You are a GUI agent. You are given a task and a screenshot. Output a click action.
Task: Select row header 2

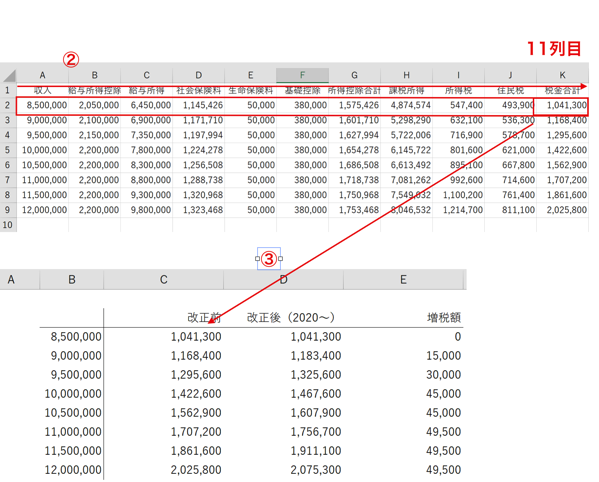[8, 105]
